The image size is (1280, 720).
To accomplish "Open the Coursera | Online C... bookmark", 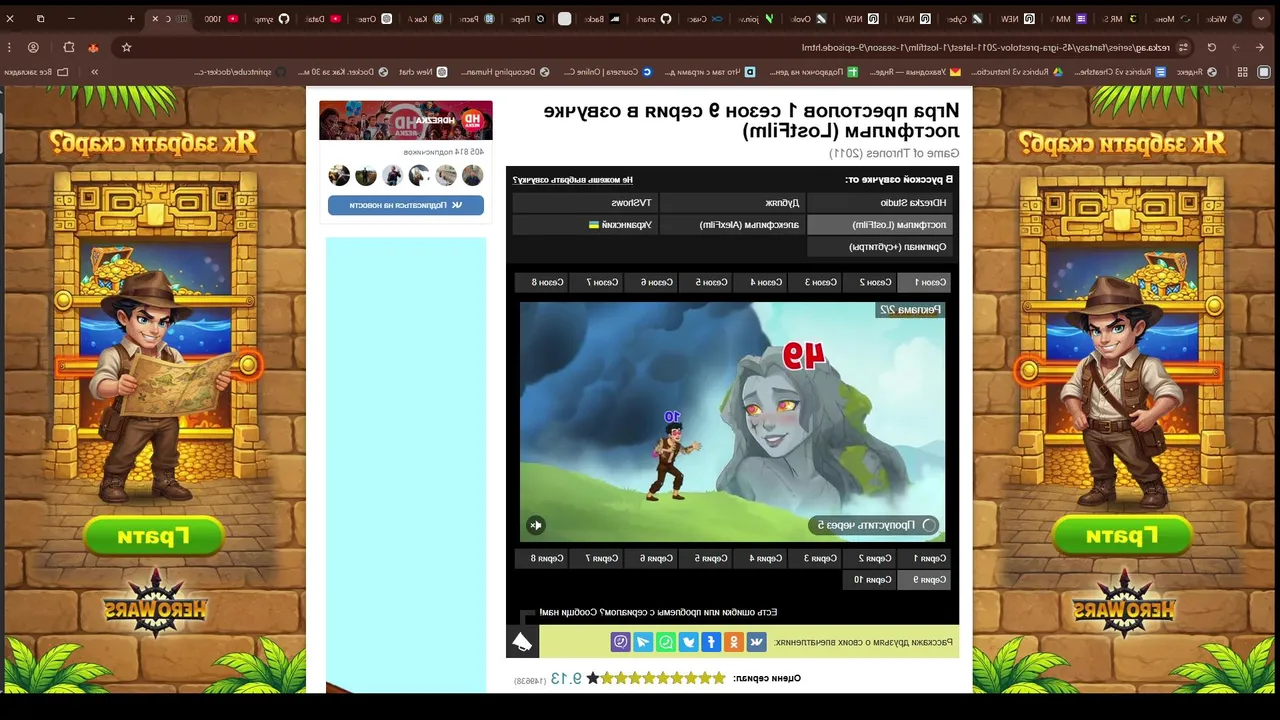I will pyautogui.click(x=608, y=72).
